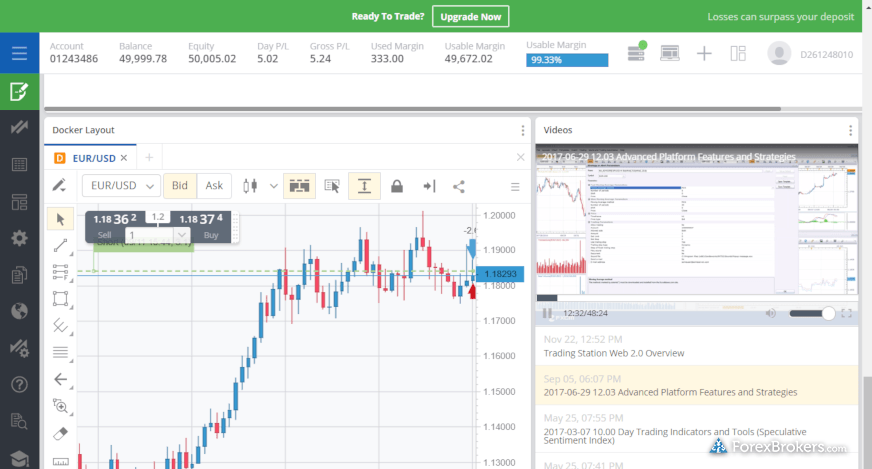Enter fullscreen video mode

click(x=846, y=313)
